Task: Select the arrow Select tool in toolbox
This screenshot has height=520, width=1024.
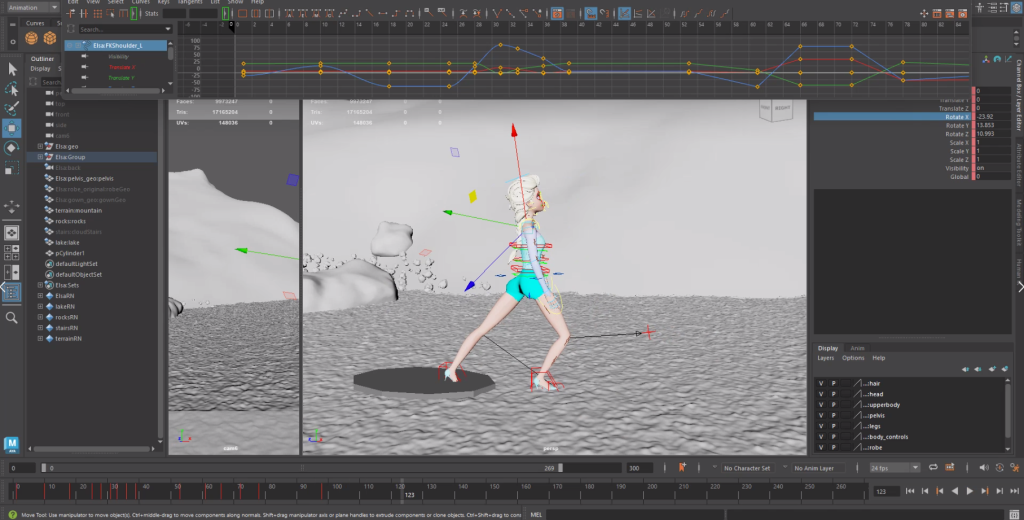Action: (x=12, y=69)
